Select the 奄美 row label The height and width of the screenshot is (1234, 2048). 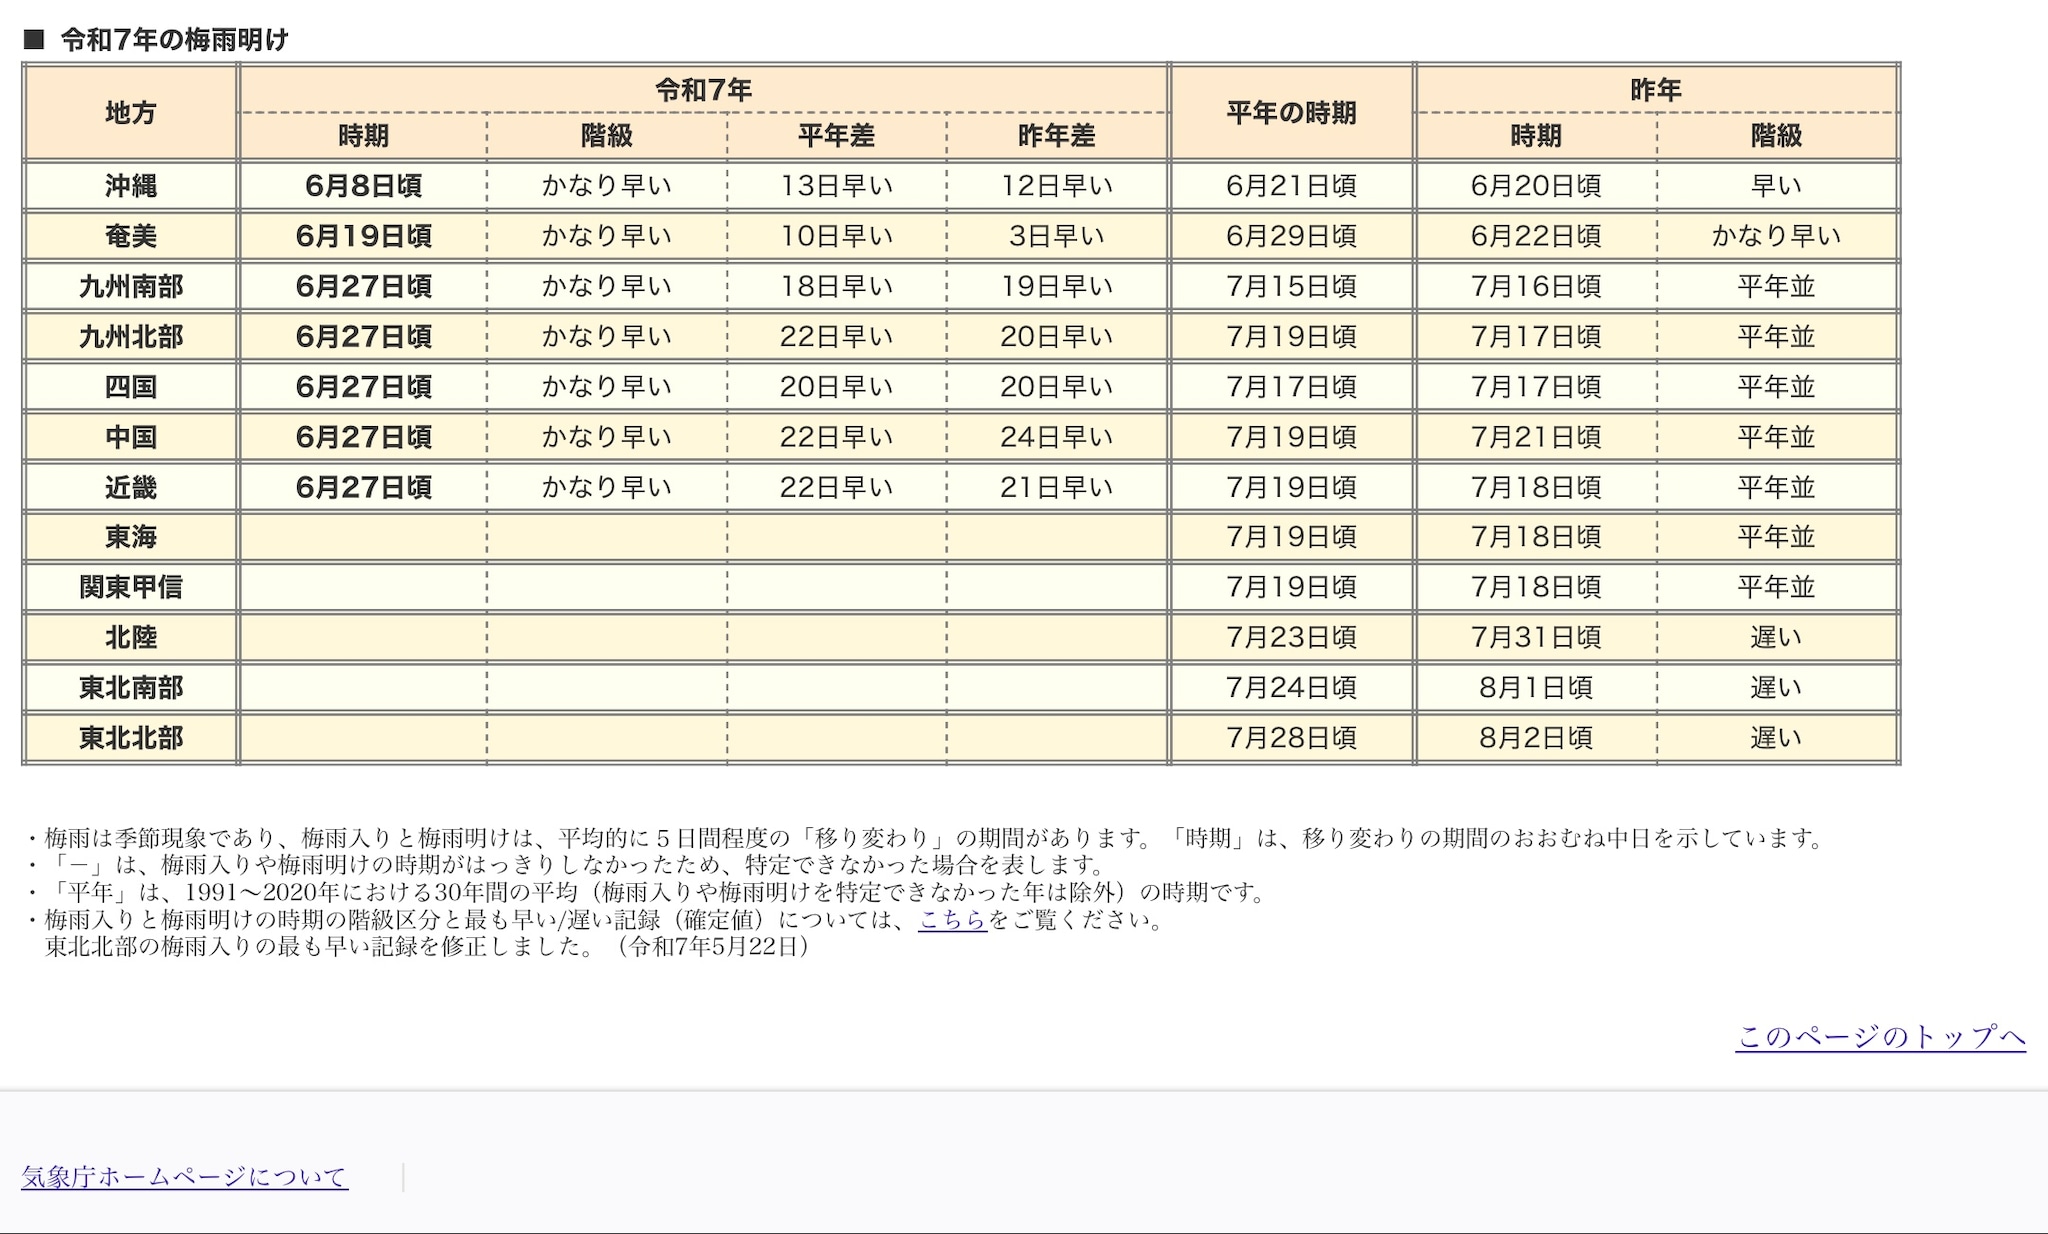(x=131, y=236)
